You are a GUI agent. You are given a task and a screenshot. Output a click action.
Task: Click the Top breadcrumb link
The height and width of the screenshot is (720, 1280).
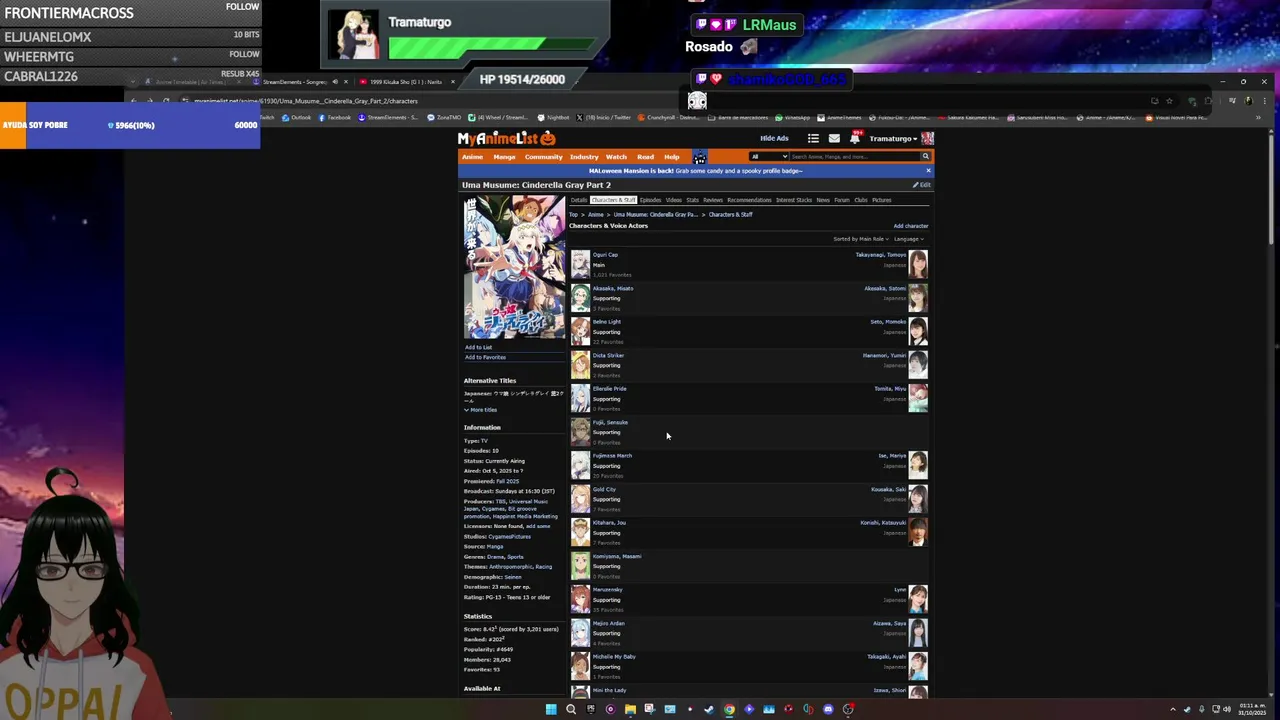573,214
